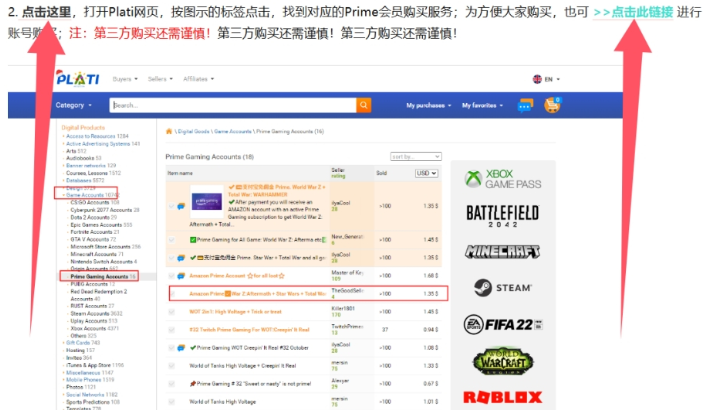Open the #32 Twitch Prime Gaming For WOT listing
The height and width of the screenshot is (410, 705).
pos(249,330)
